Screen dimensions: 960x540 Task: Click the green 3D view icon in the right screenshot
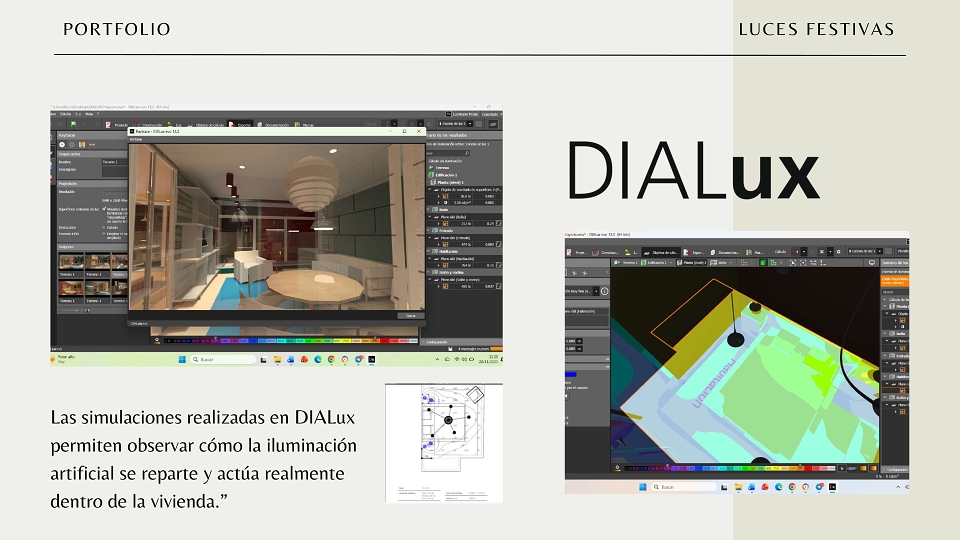click(x=763, y=263)
